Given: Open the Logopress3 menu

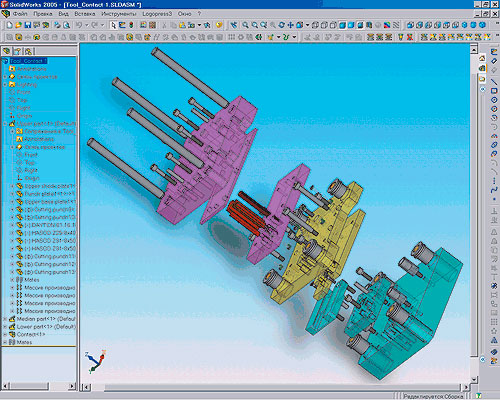Looking at the screenshot, I should pos(157,14).
